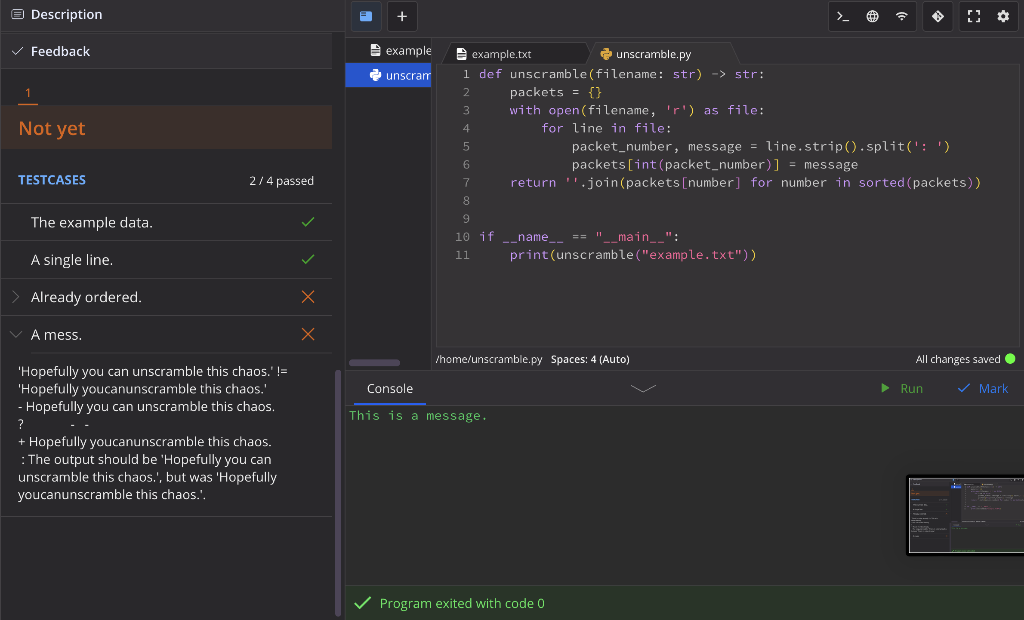Screen dimensions: 1024x620
Task: Switch to the example.txt editor tab
Action: pyautogui.click(x=502, y=54)
